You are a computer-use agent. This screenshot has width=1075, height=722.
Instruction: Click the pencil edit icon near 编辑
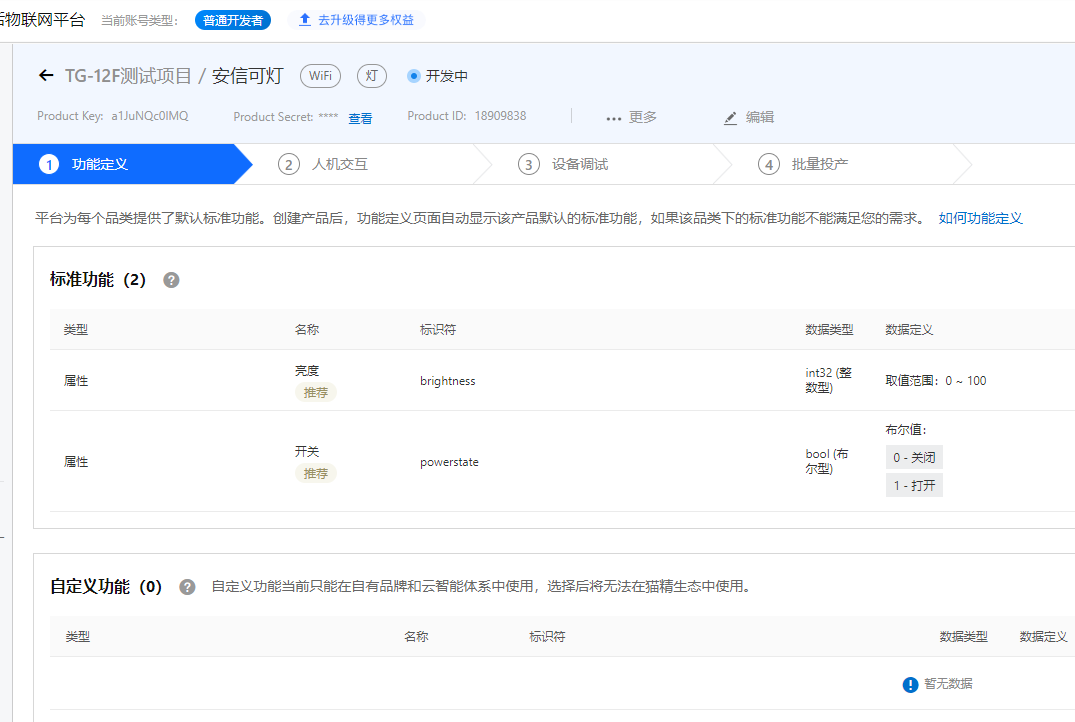pos(731,118)
